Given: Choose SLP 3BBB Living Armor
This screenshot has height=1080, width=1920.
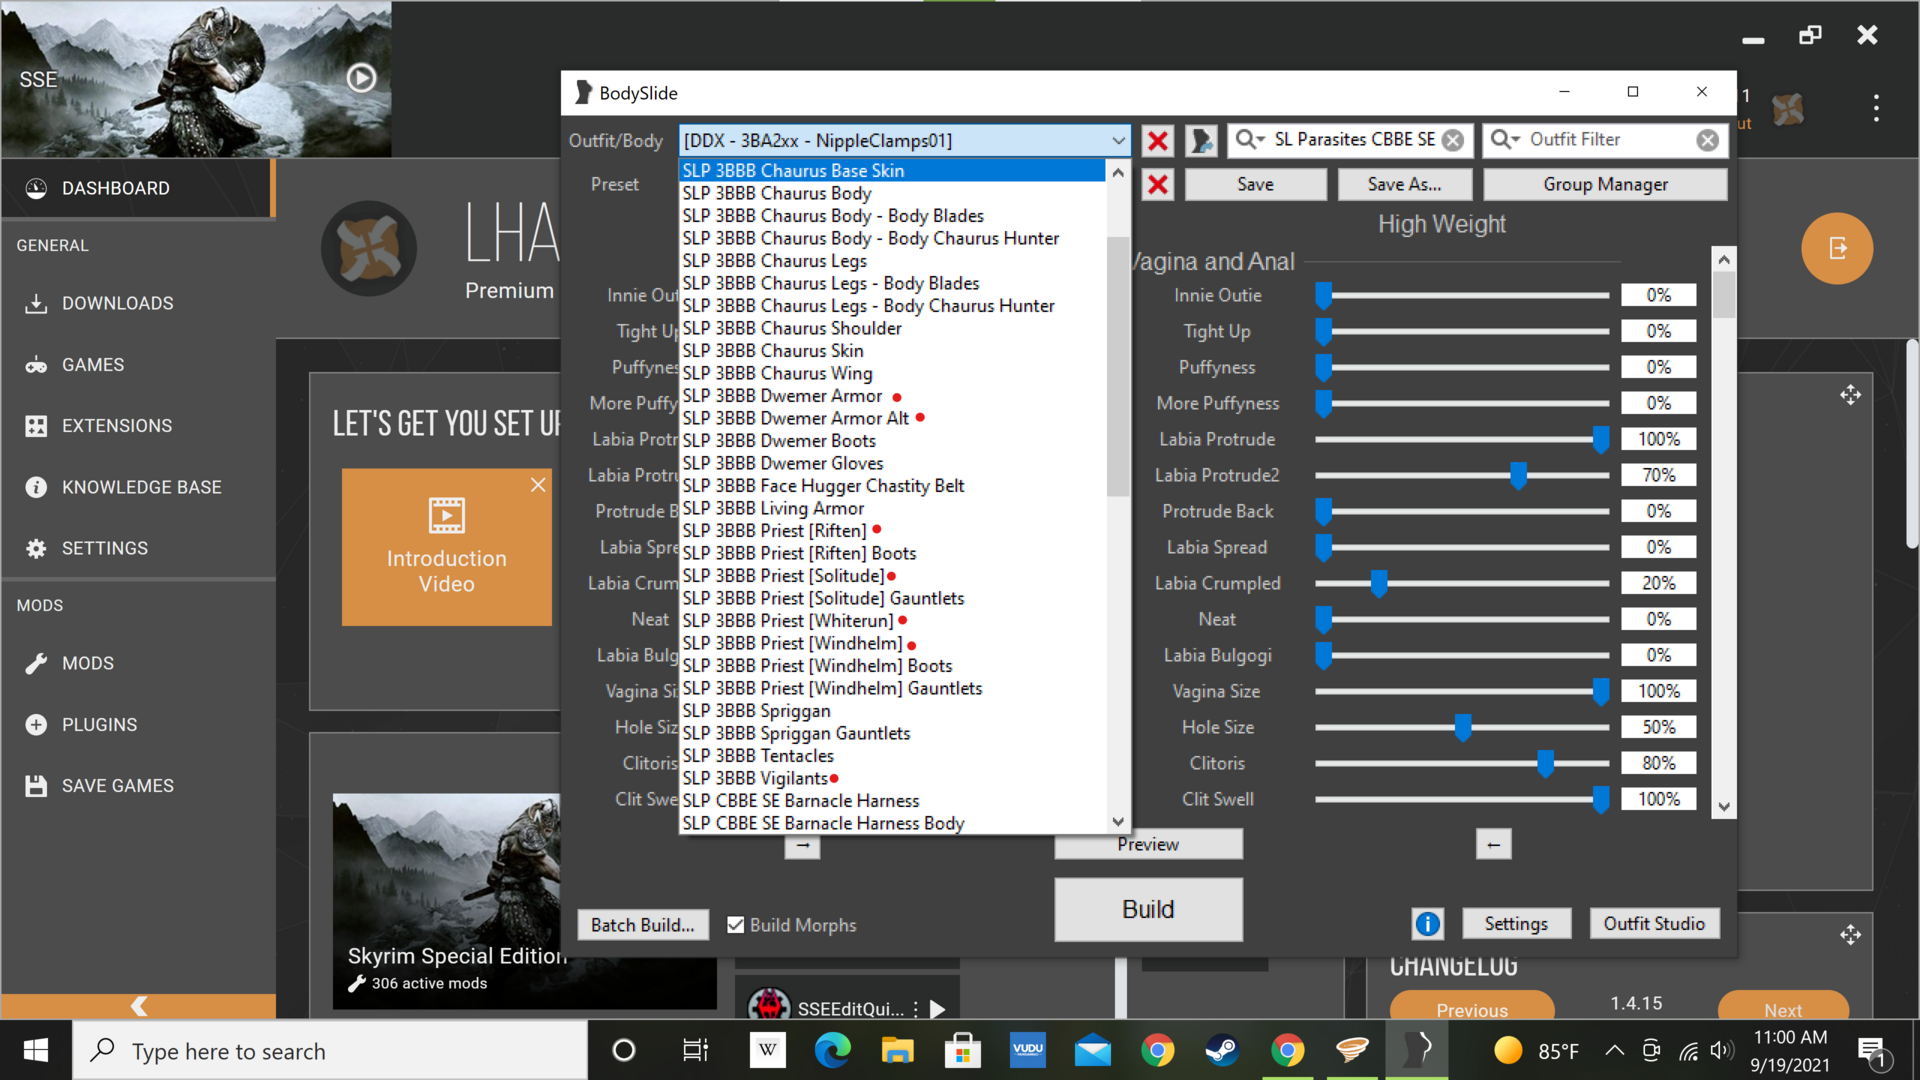Looking at the screenshot, I should (x=892, y=508).
